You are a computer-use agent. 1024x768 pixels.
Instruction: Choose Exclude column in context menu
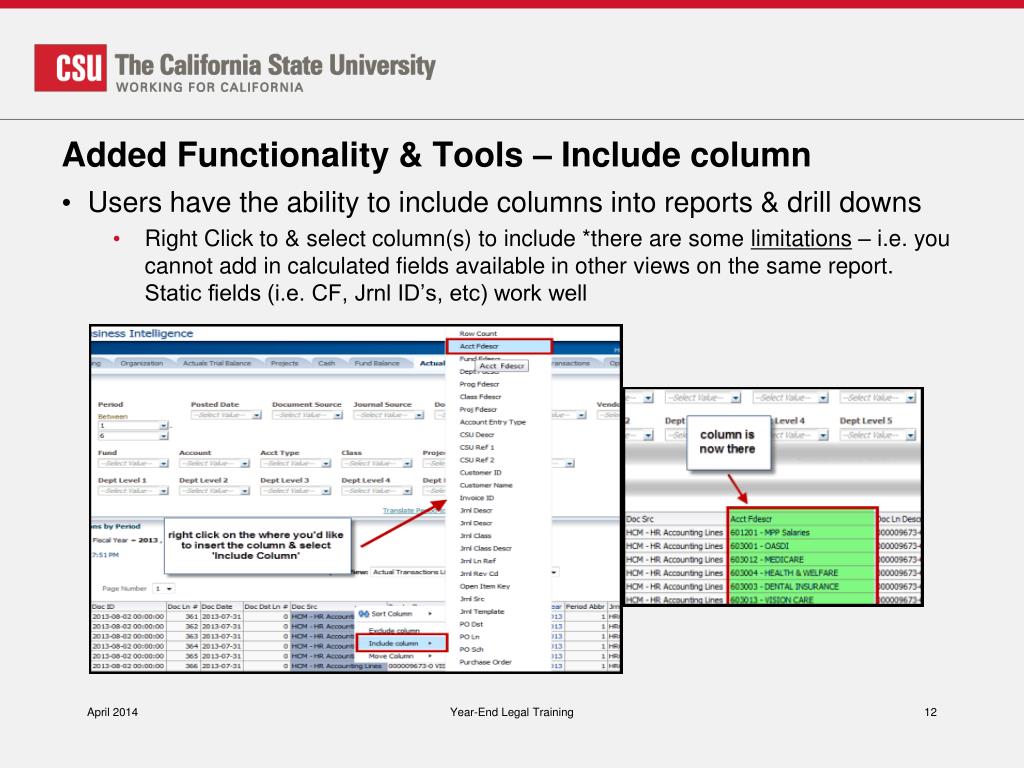(x=394, y=631)
